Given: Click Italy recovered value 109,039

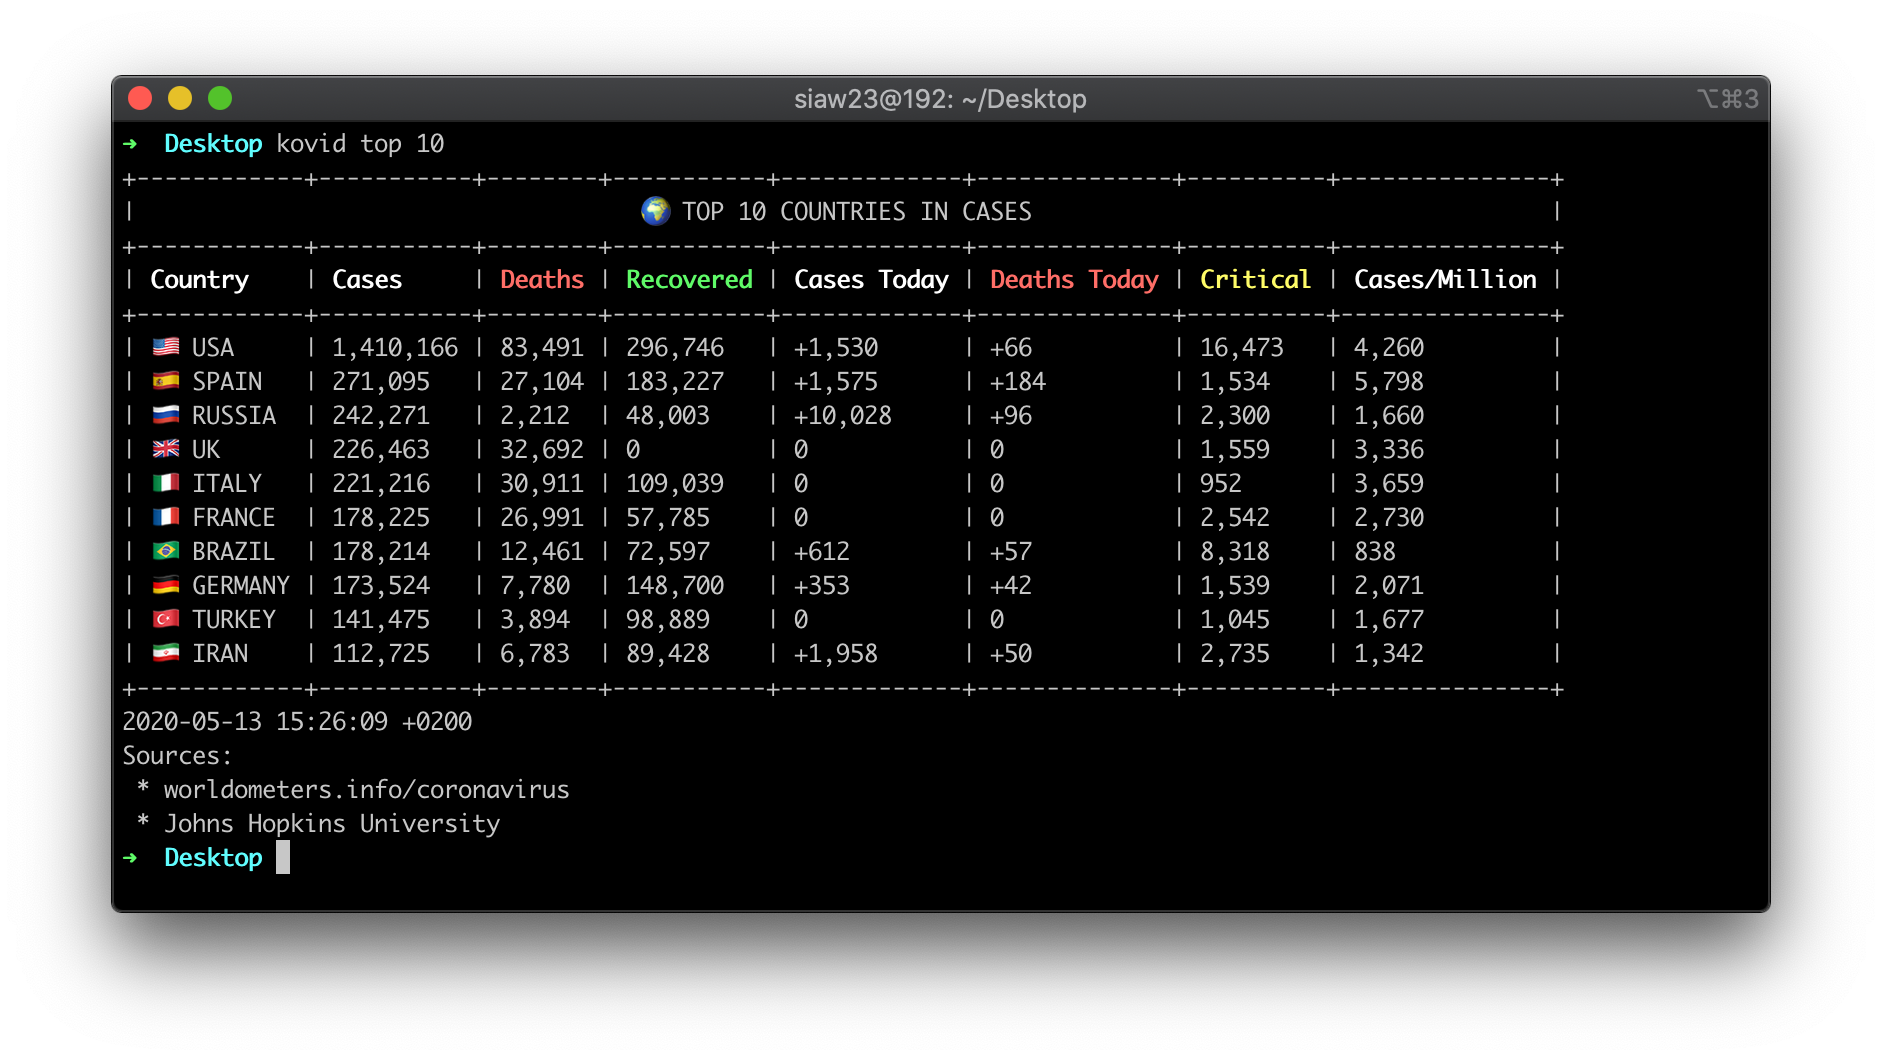Looking at the screenshot, I should (x=675, y=484).
